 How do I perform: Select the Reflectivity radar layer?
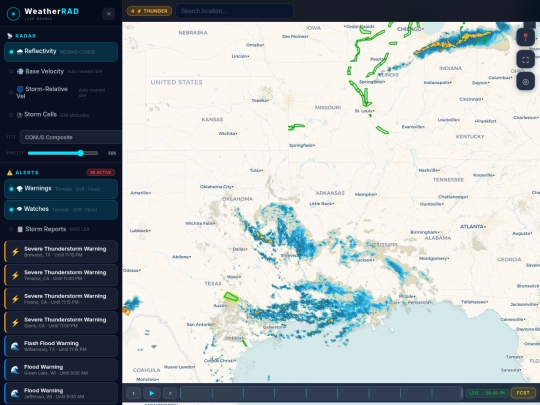point(61,52)
